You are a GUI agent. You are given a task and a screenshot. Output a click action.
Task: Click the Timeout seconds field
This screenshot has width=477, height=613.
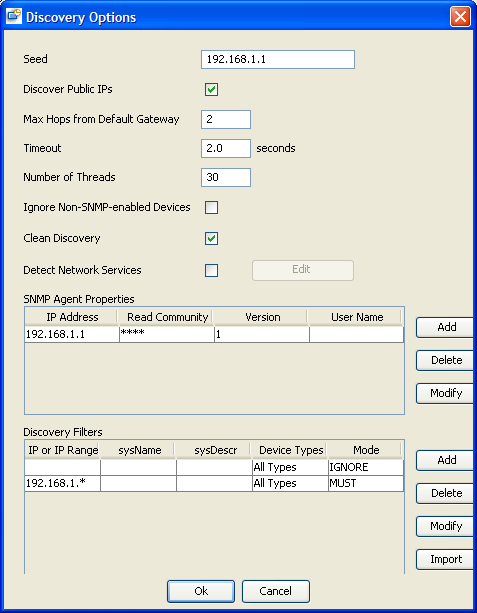coord(226,149)
